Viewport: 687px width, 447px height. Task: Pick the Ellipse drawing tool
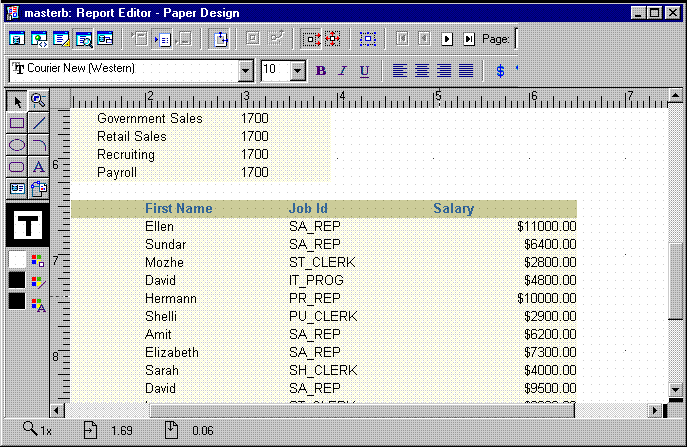click(x=17, y=145)
